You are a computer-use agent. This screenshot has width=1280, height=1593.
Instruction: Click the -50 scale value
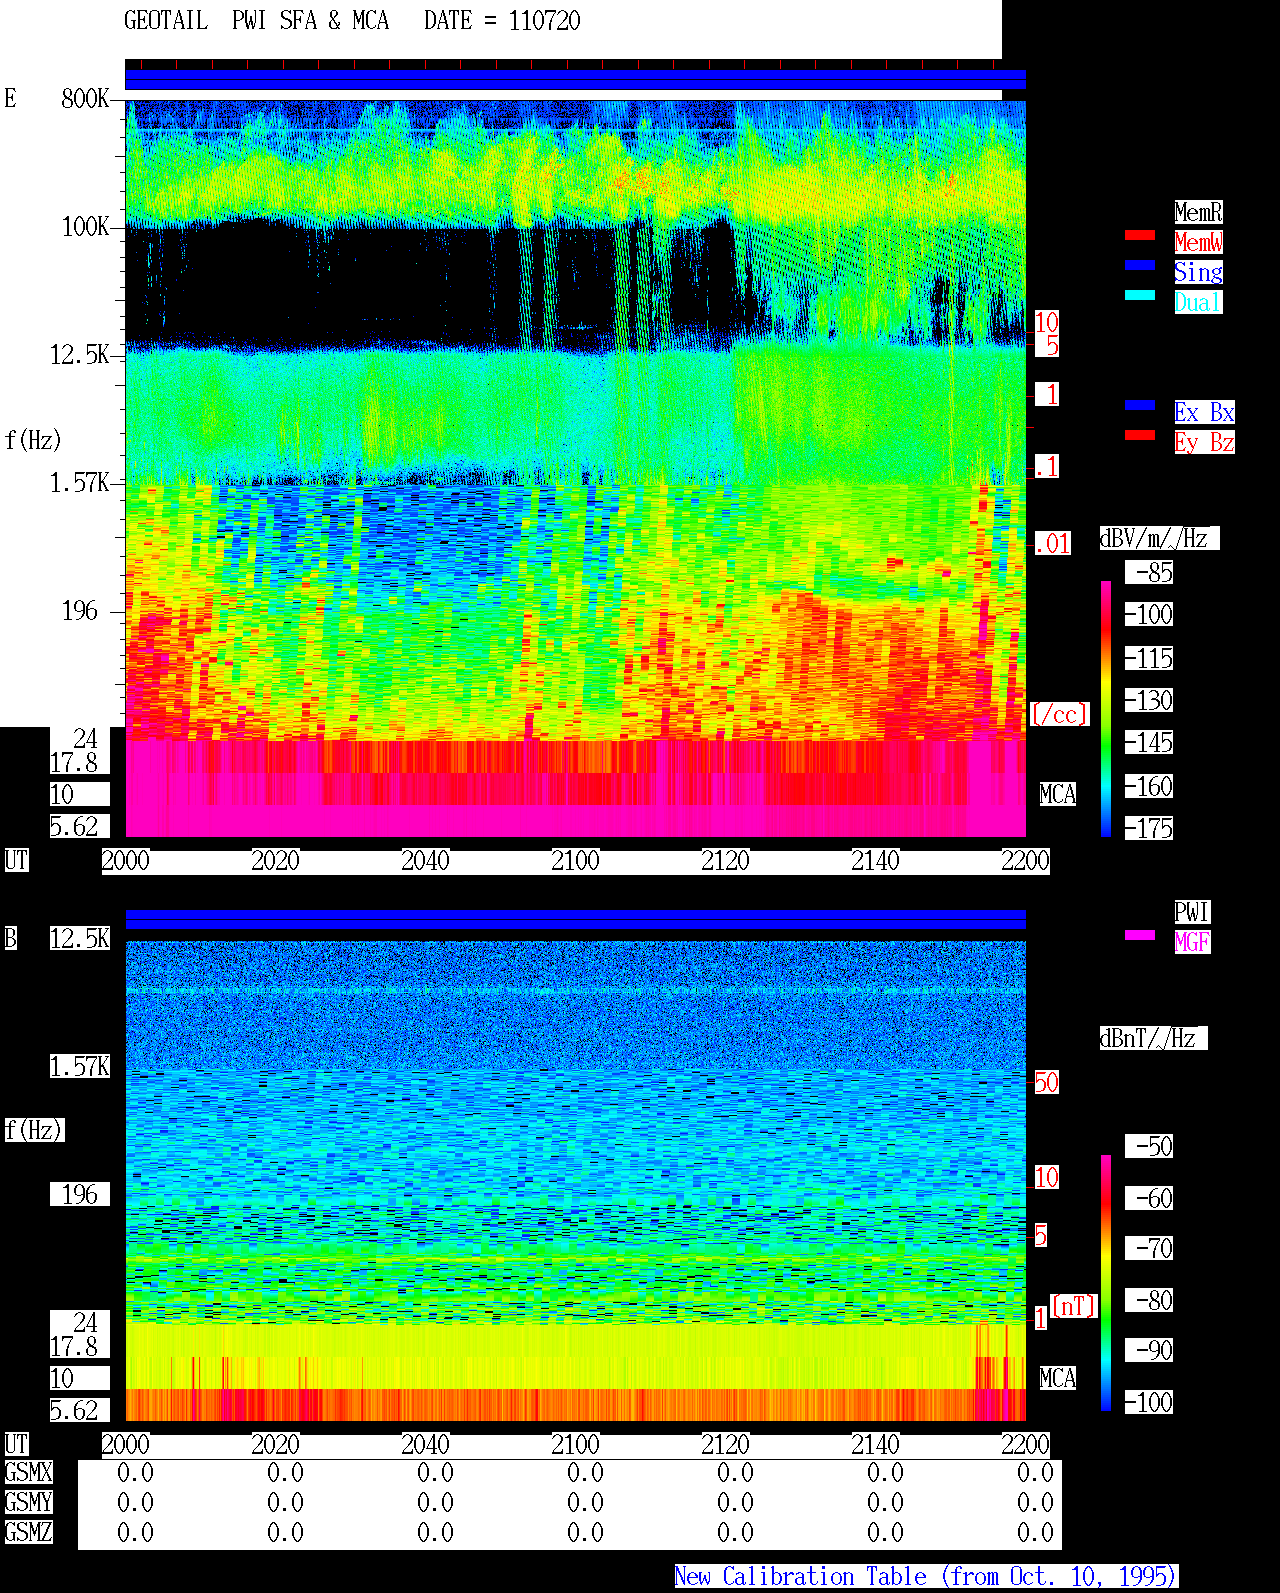pyautogui.click(x=1149, y=1146)
